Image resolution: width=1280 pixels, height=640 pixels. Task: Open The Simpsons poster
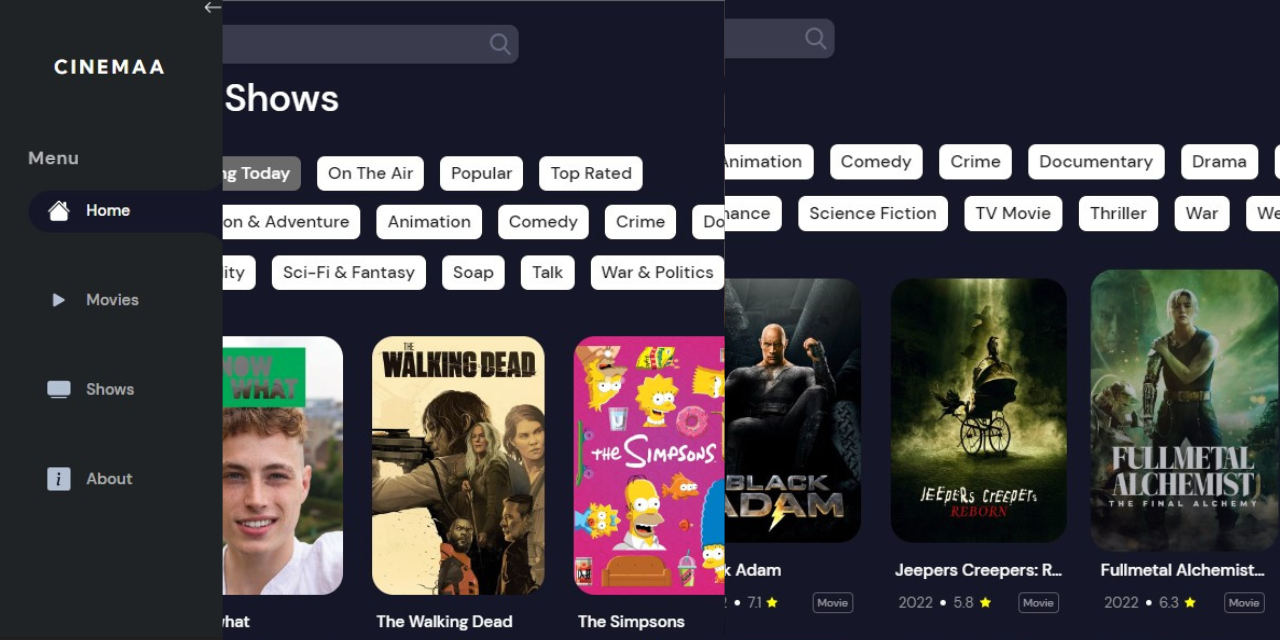649,466
